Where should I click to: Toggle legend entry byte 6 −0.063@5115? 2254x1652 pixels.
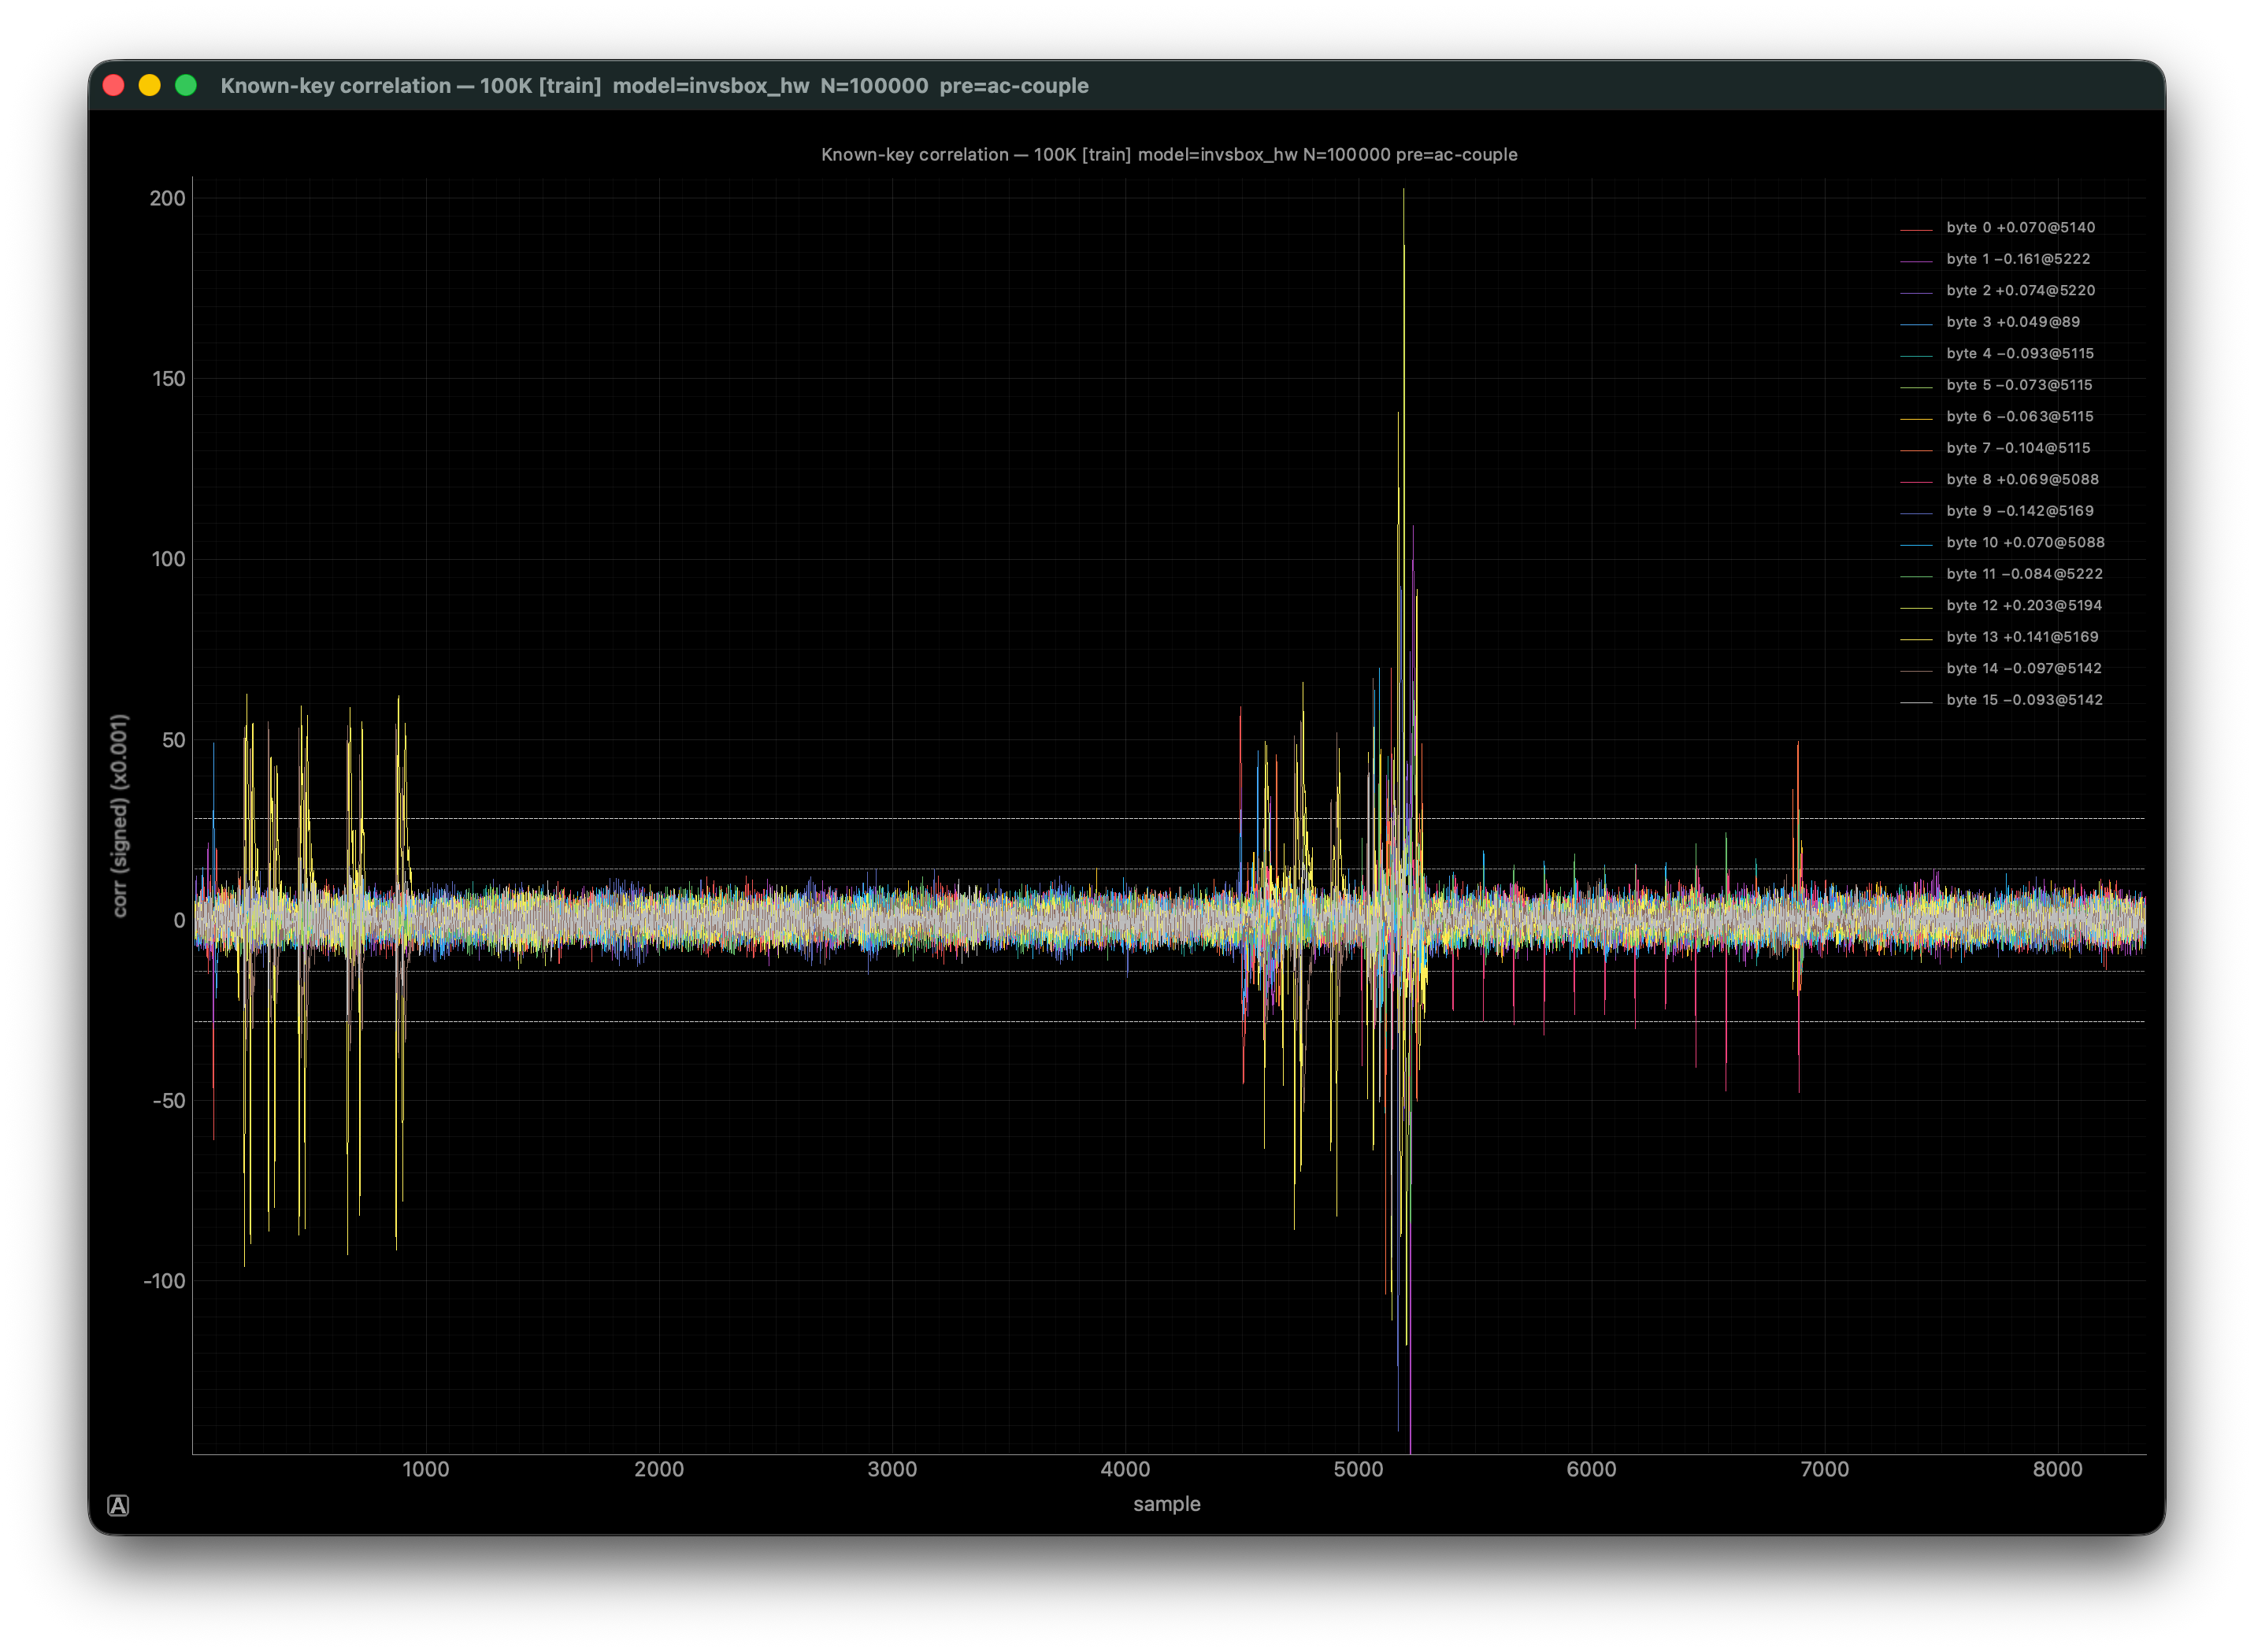[x=1997, y=417]
